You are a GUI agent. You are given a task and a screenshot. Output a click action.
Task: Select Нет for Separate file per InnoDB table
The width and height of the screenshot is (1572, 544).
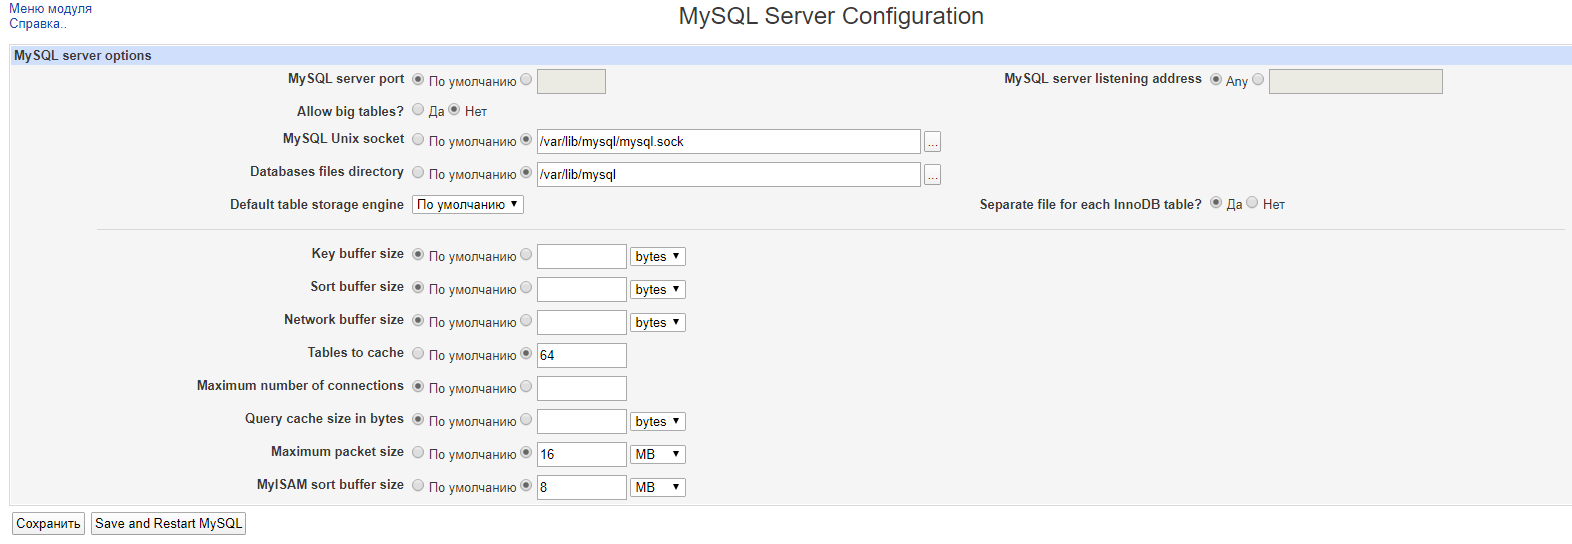click(1252, 203)
